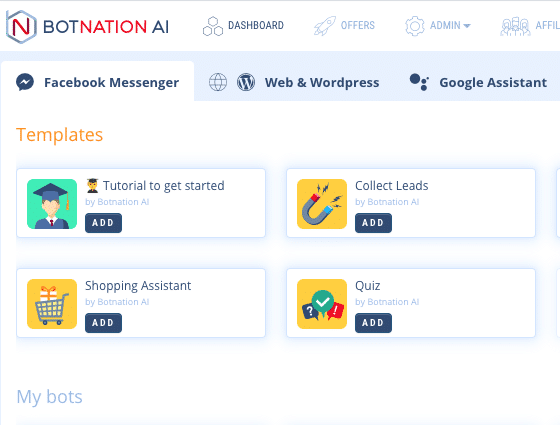Click the graduate student thumbnail
The height and width of the screenshot is (425, 560).
(52, 204)
